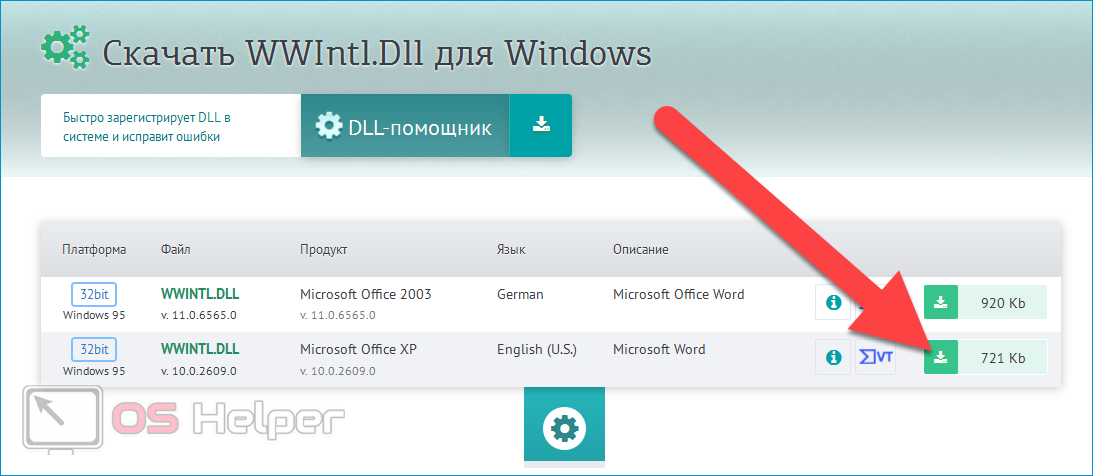Click the 721 Kb size label
The height and width of the screenshot is (476, 1093).
(x=1003, y=358)
